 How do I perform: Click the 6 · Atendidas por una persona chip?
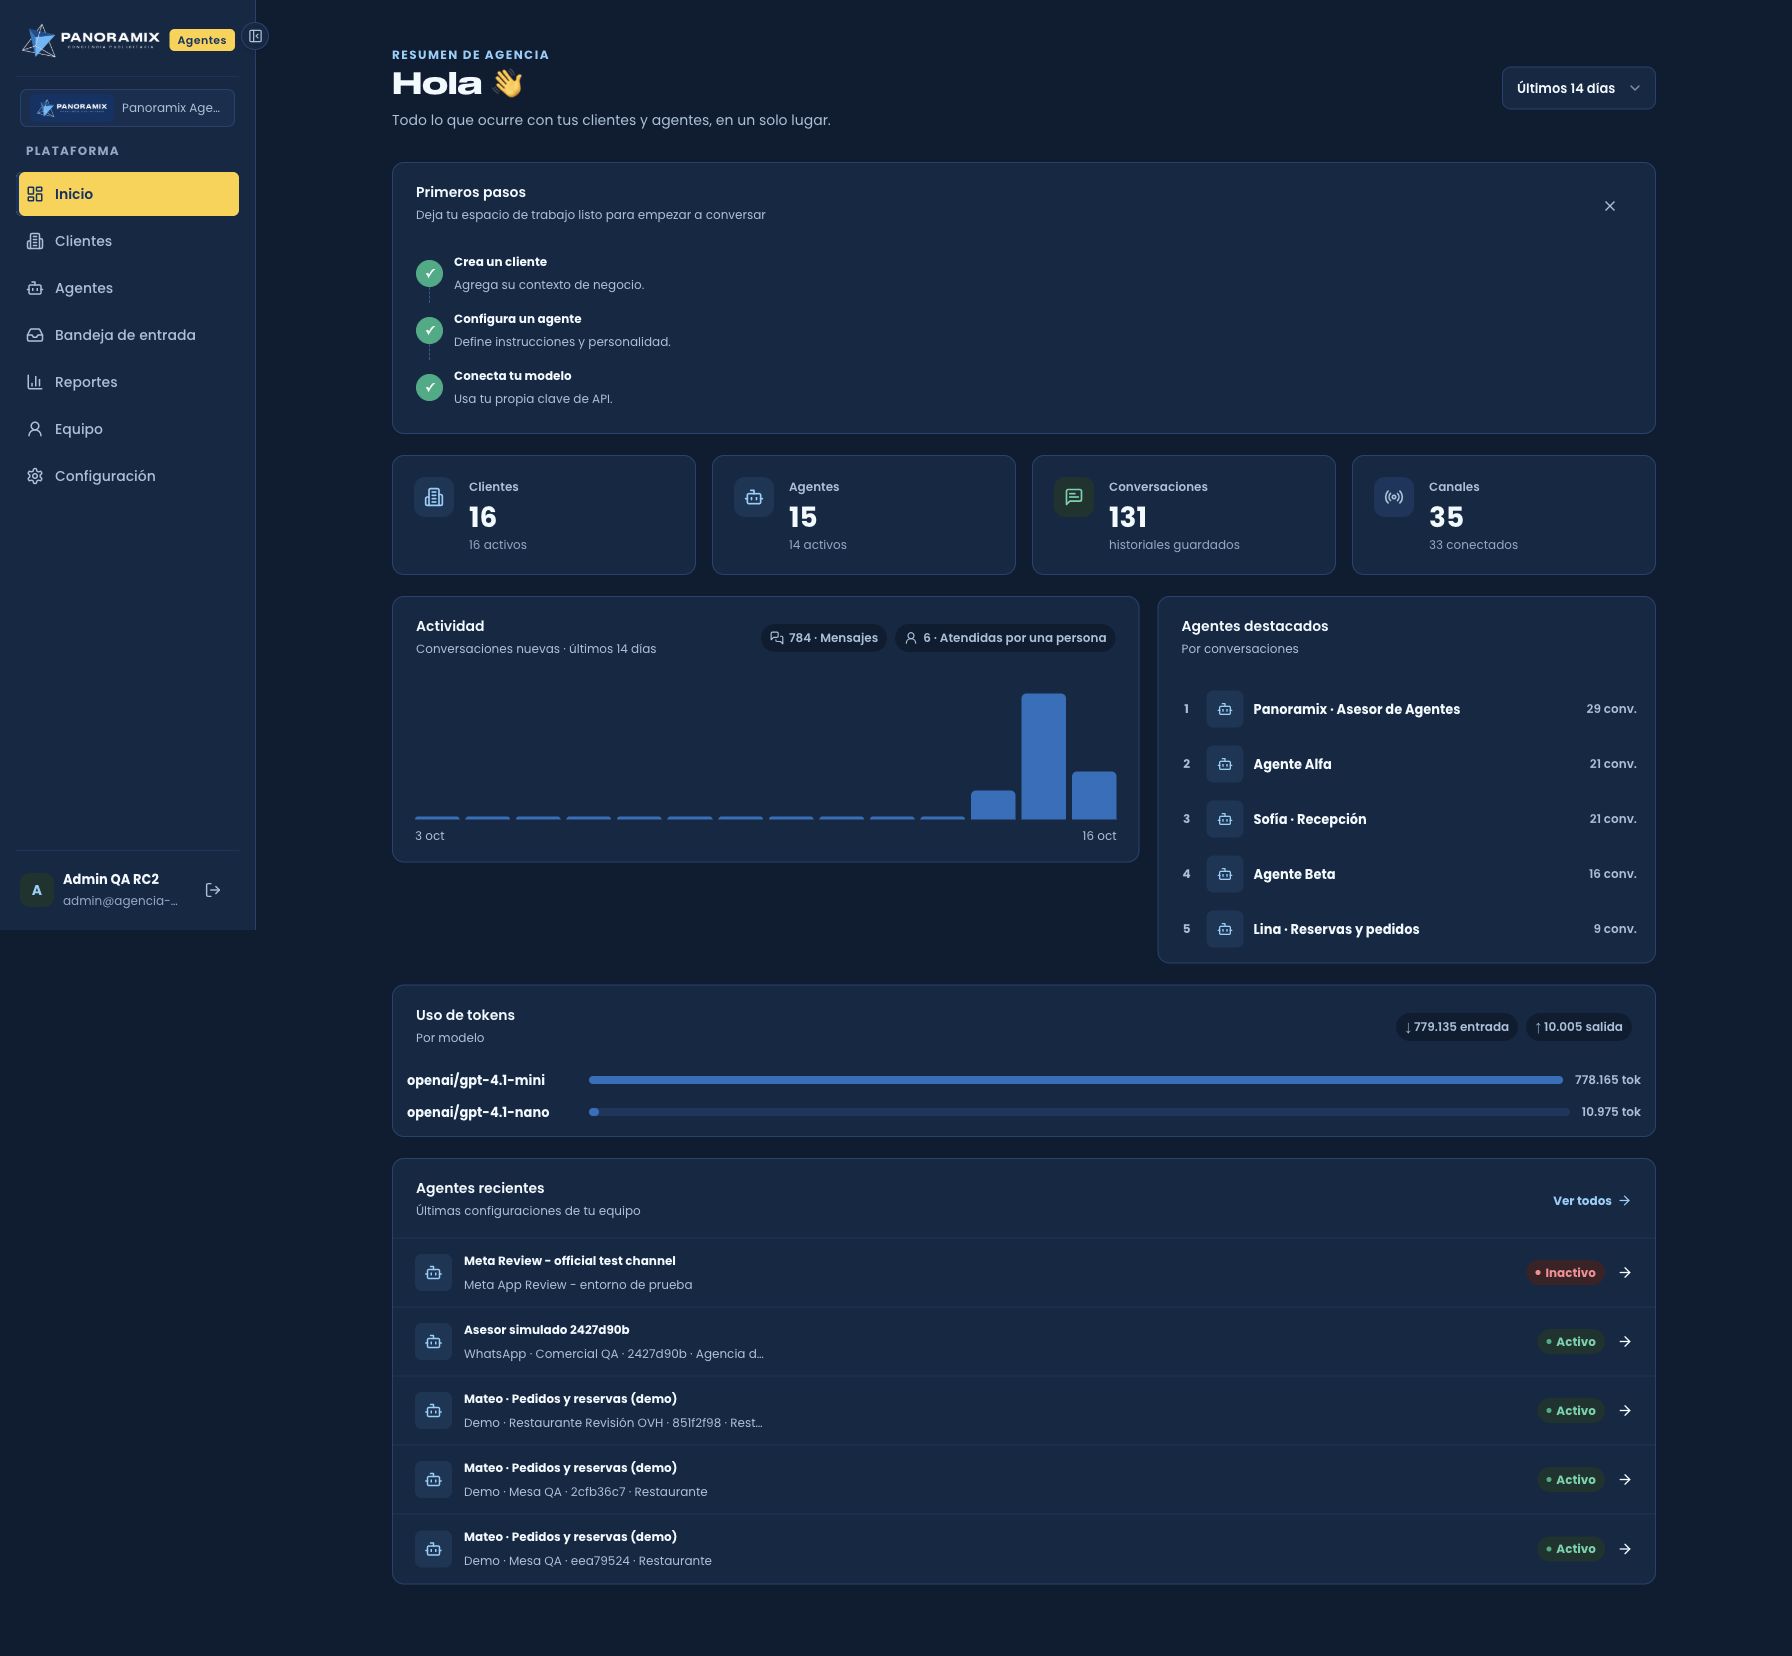coord(1005,638)
